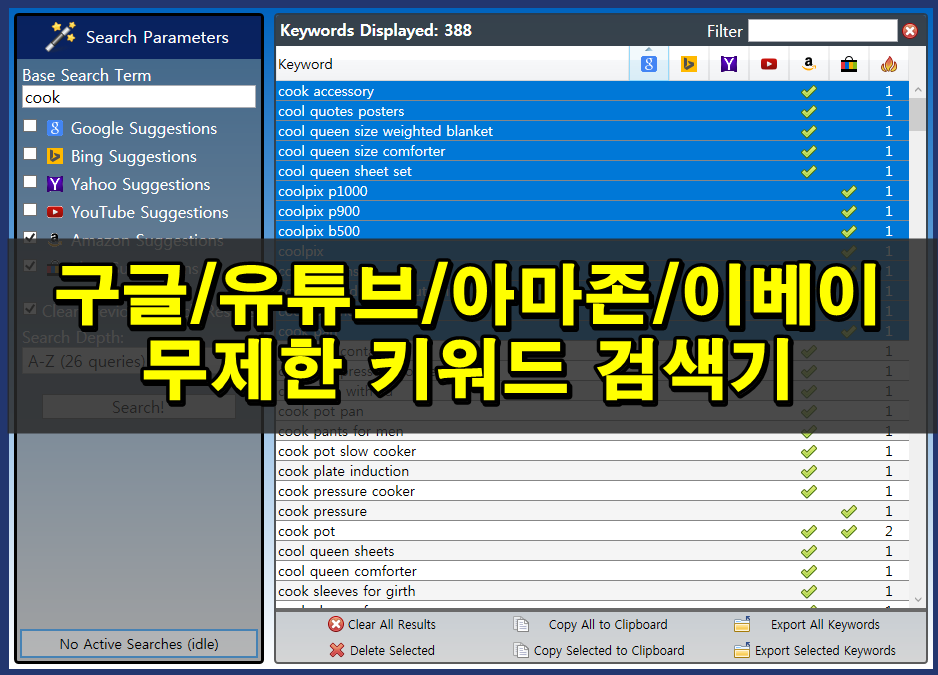
Task: Select row 'cook plate induction'
Action: pos(592,471)
